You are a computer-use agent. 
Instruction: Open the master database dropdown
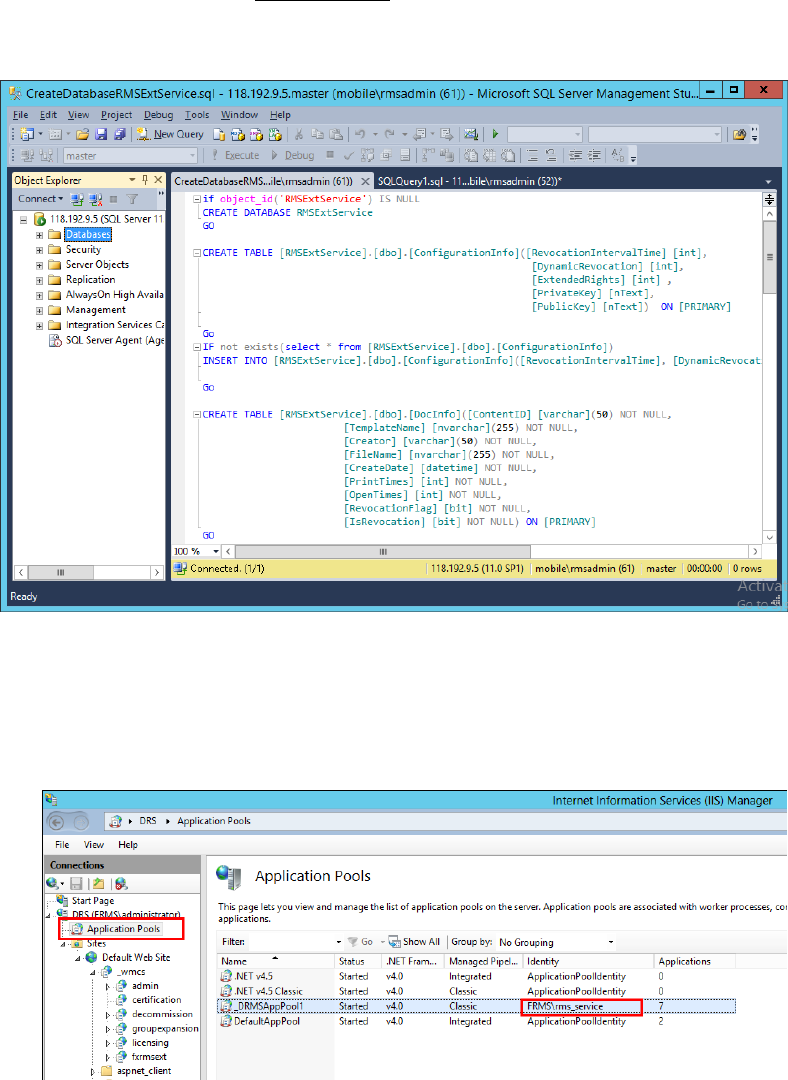(x=193, y=155)
